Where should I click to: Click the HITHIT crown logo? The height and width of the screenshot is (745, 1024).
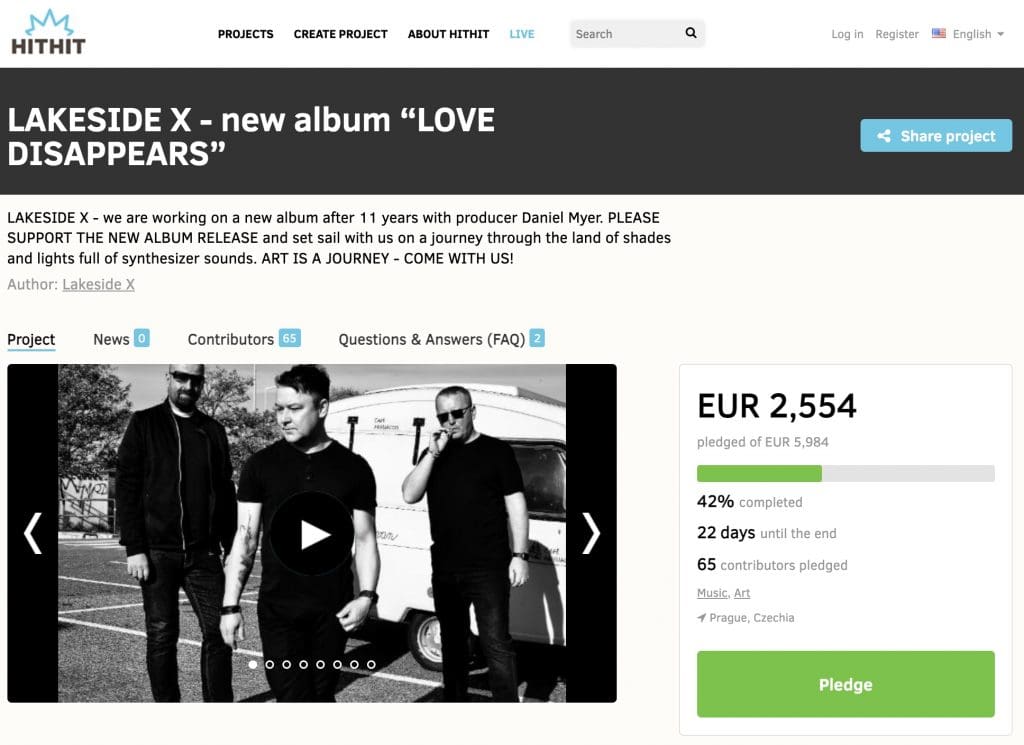click(x=48, y=32)
